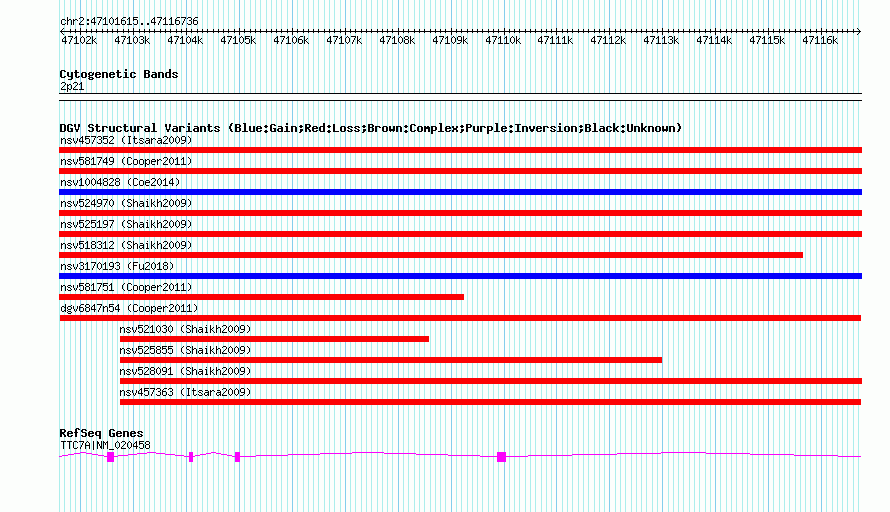Click the 47113k ruler tick label

click(661, 40)
